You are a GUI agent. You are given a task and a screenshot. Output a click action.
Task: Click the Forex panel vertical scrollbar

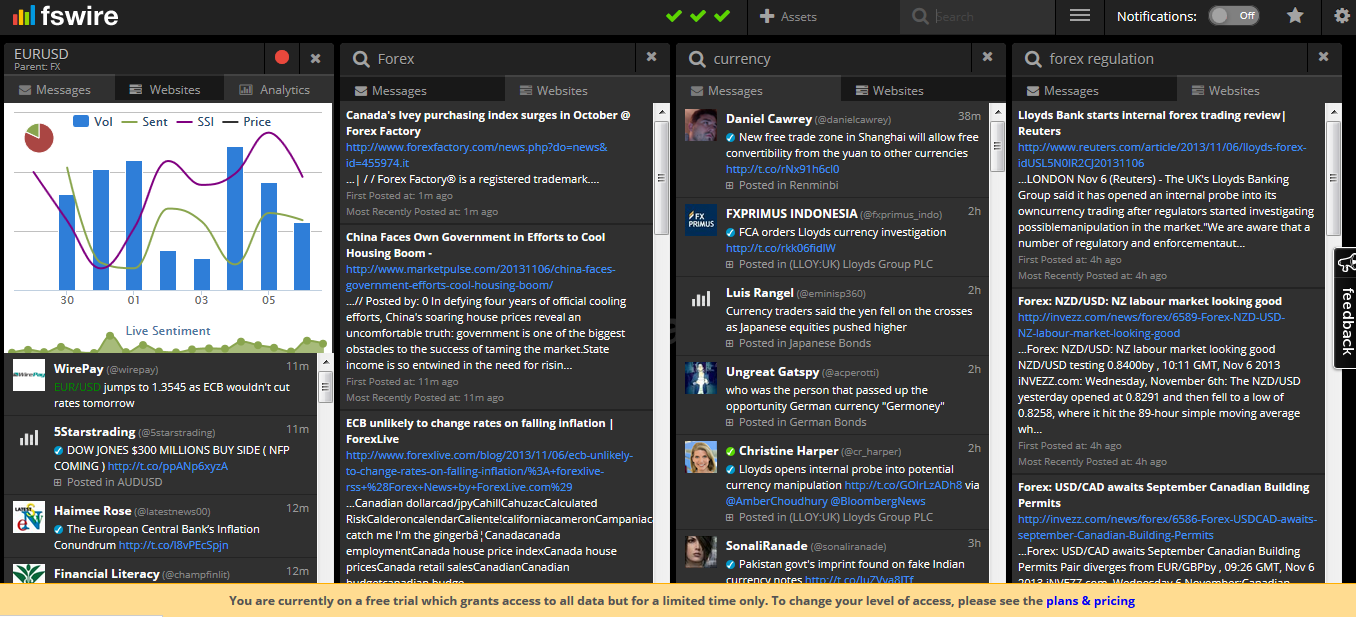661,180
